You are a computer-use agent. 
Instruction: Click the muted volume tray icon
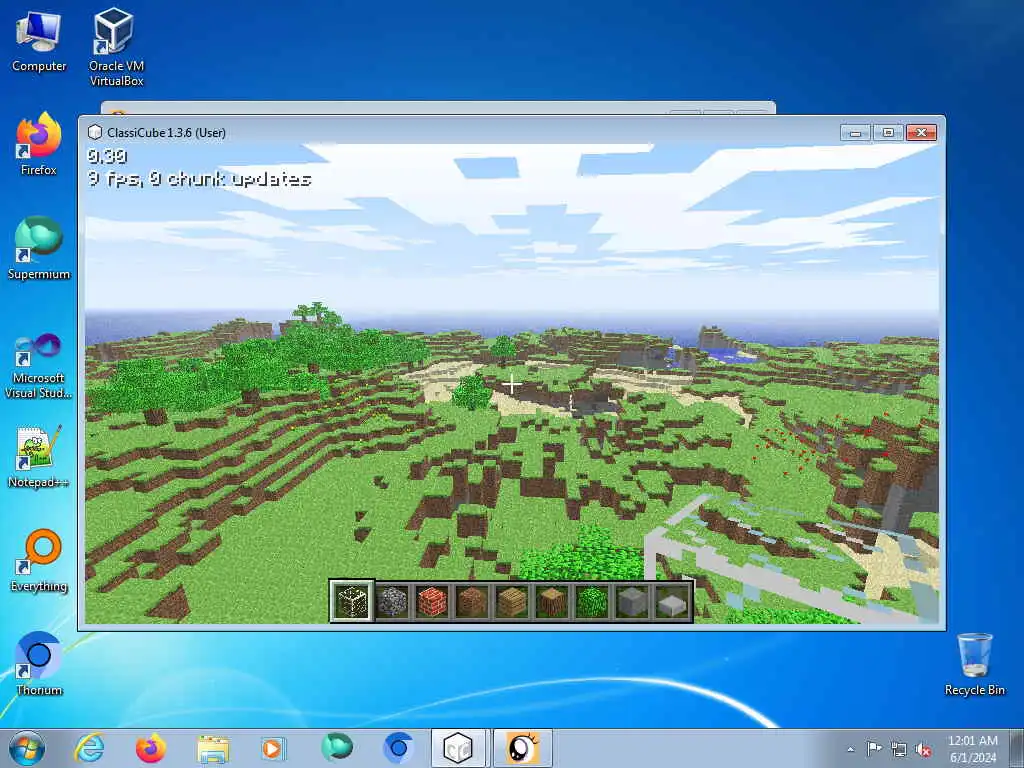(923, 750)
